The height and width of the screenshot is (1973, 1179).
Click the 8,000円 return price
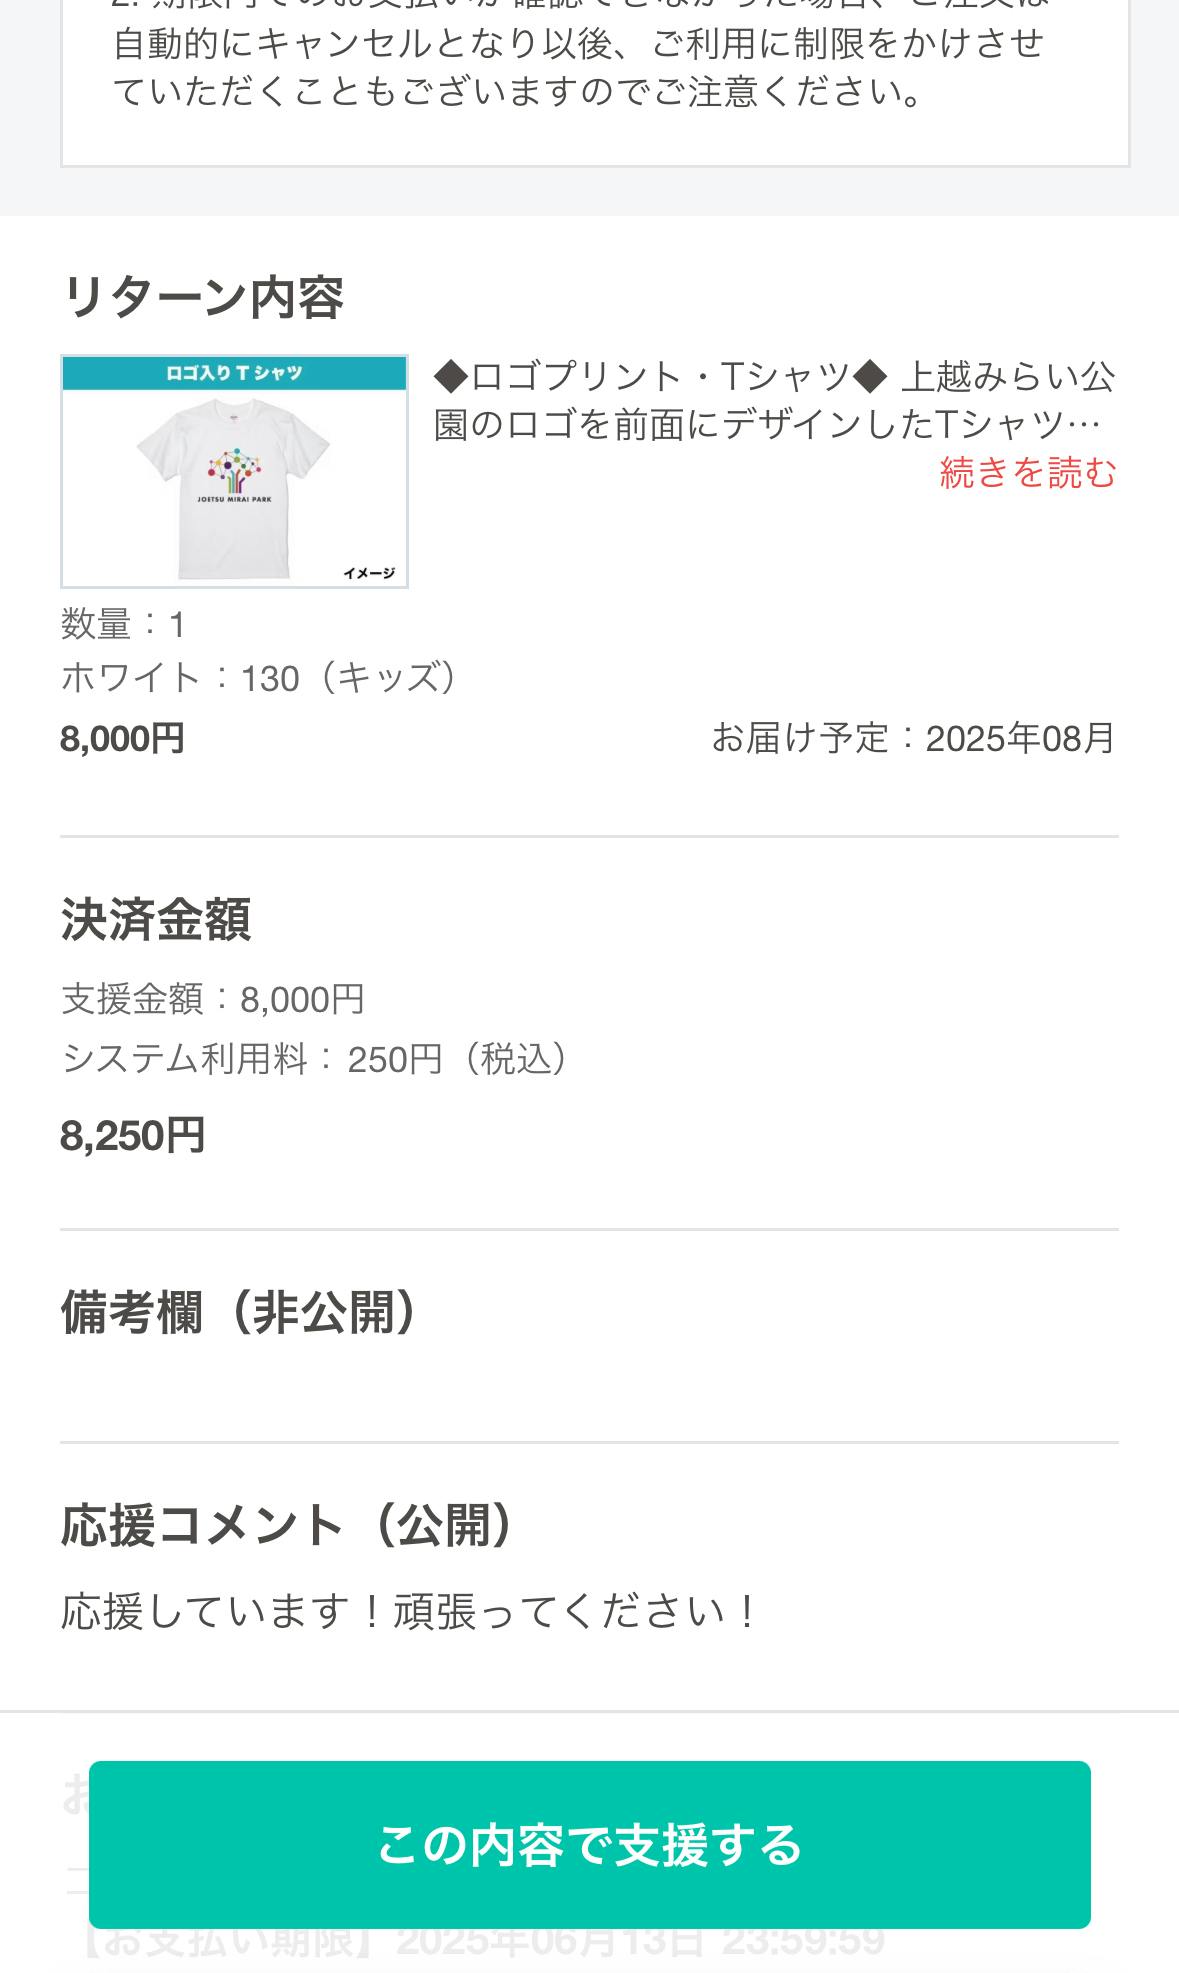122,739
